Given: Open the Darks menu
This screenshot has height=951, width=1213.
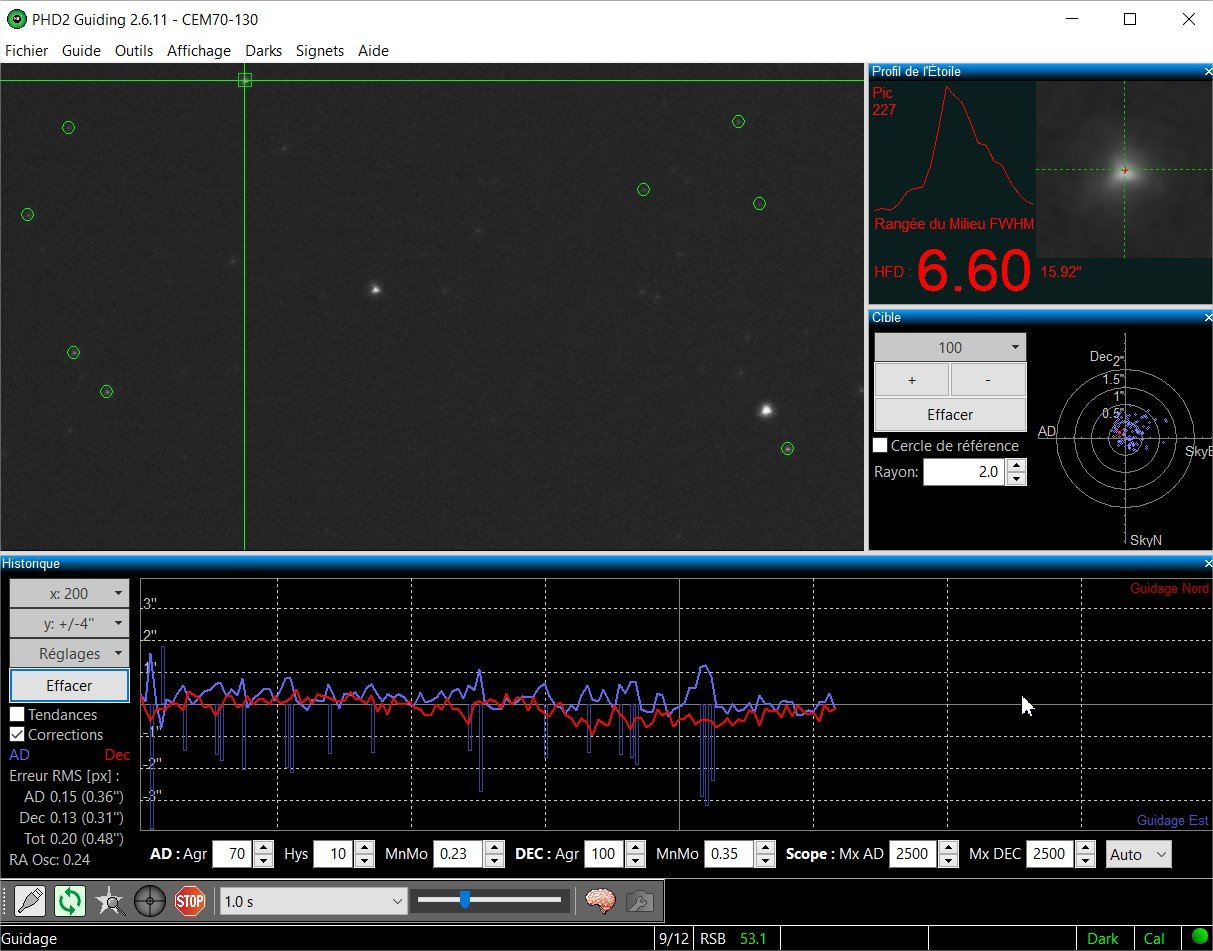Looking at the screenshot, I should 263,51.
